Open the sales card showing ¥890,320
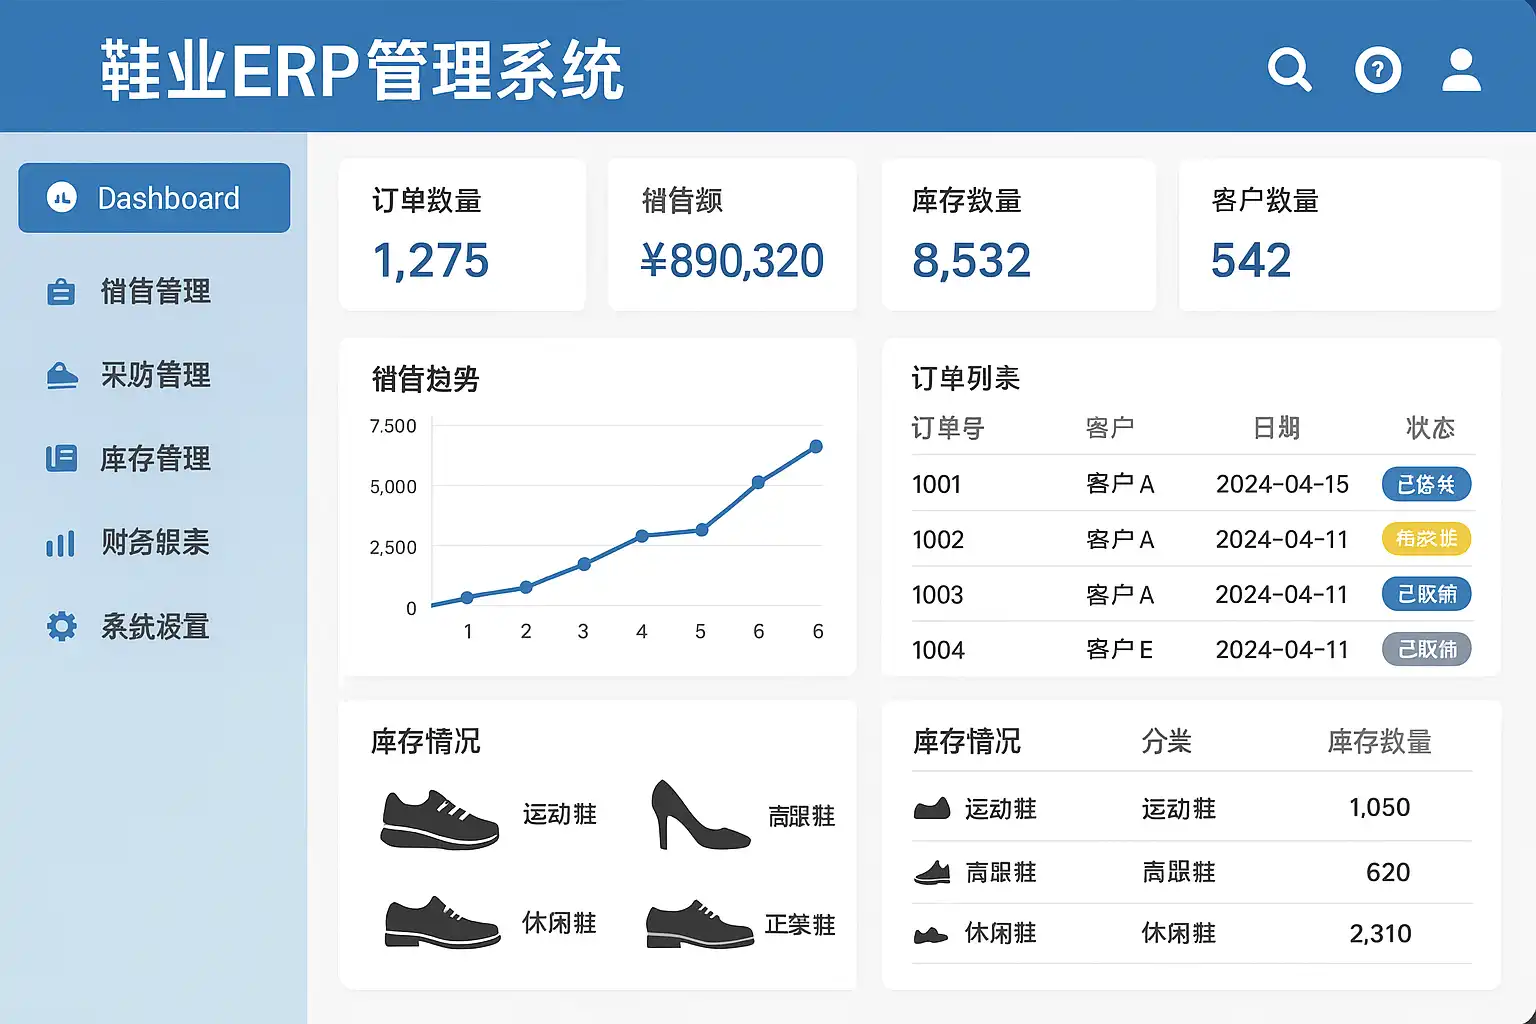The height and width of the screenshot is (1024, 1536). tap(732, 235)
